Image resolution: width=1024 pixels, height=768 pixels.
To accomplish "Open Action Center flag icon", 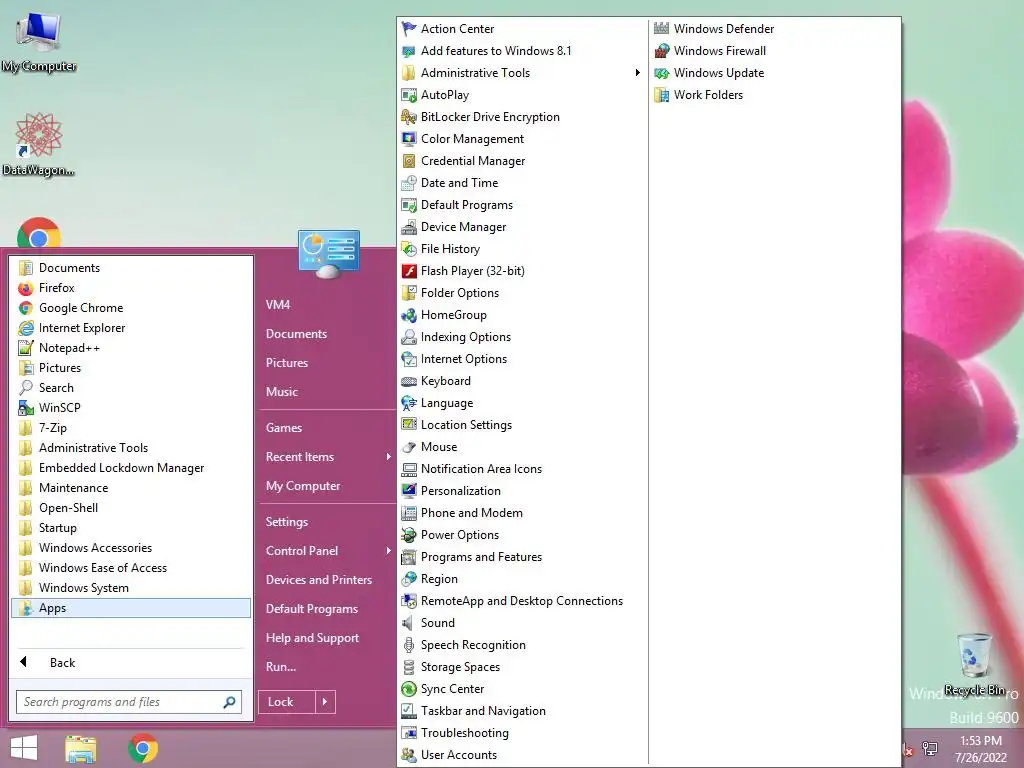I will pos(409,29).
